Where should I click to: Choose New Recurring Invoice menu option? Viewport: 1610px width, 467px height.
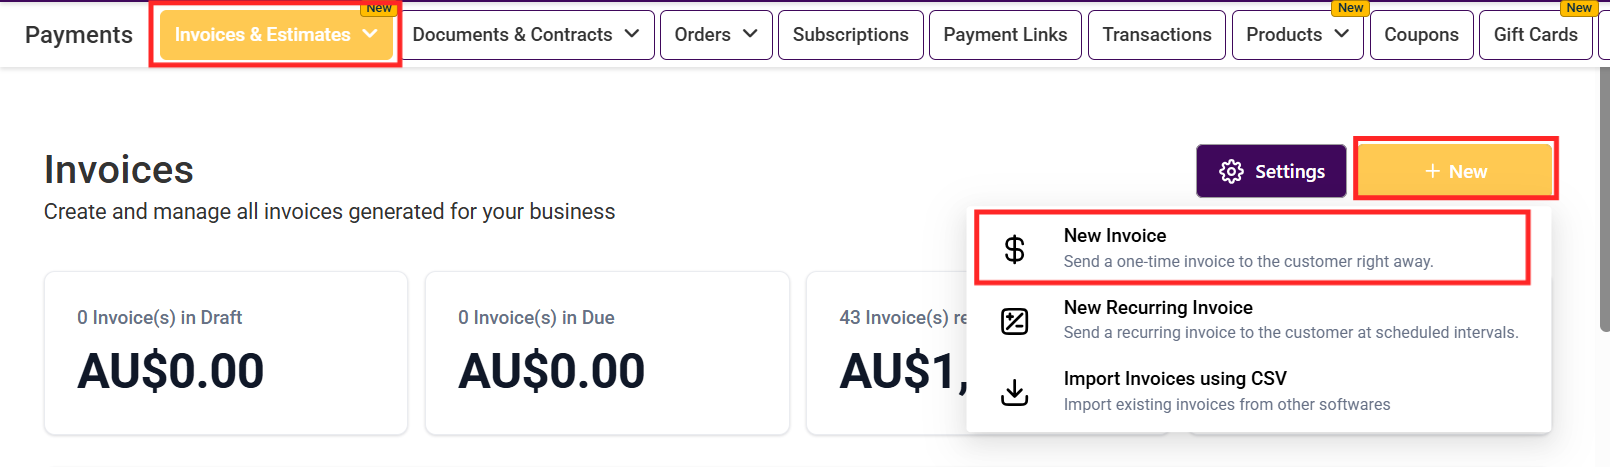click(1158, 308)
